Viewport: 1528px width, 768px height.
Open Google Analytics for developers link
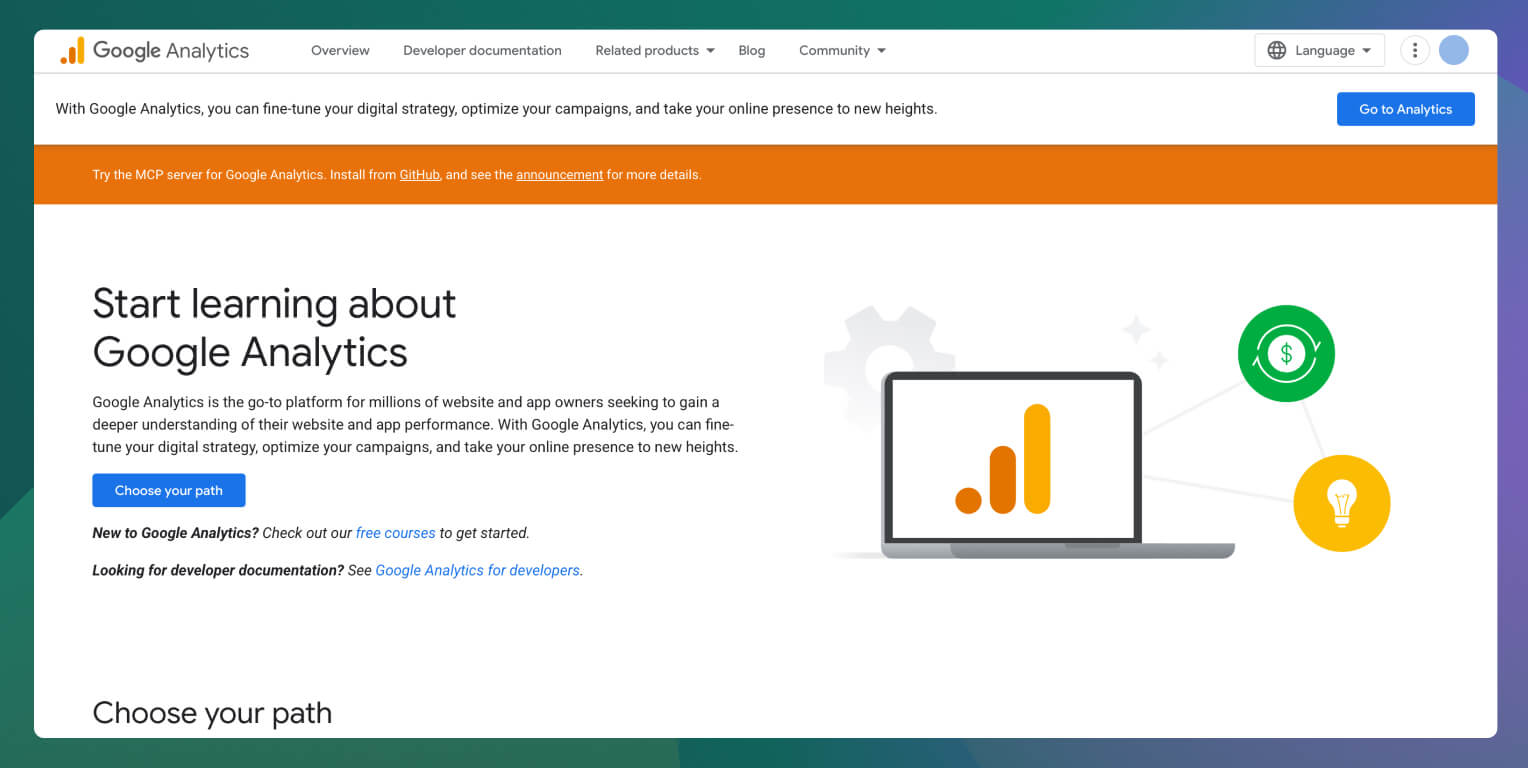click(477, 570)
